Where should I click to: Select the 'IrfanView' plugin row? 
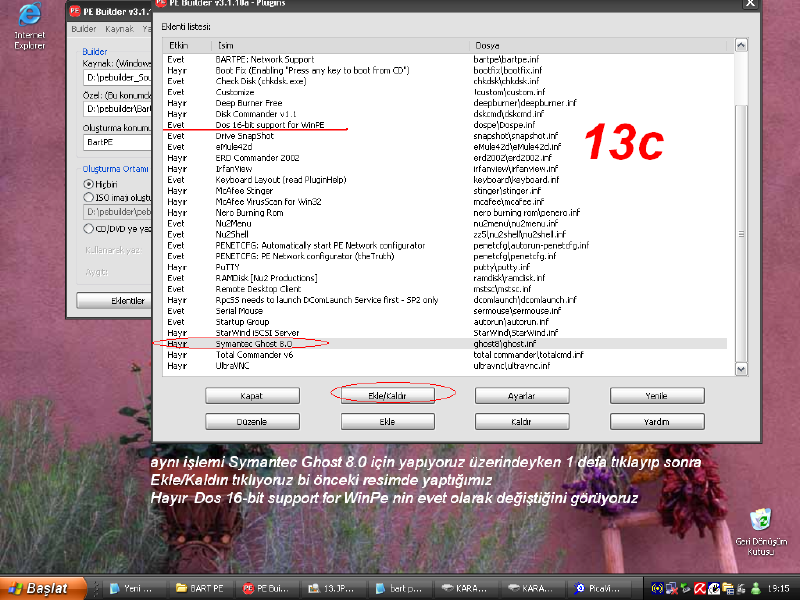click(445, 169)
